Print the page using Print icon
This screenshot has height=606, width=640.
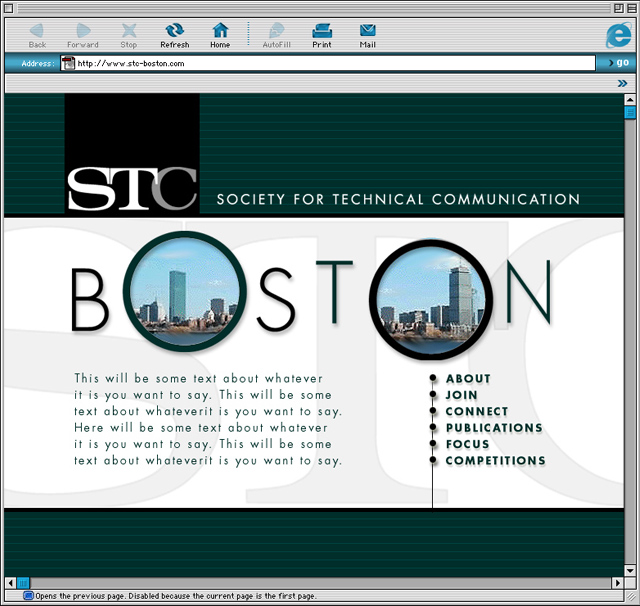coord(322,31)
